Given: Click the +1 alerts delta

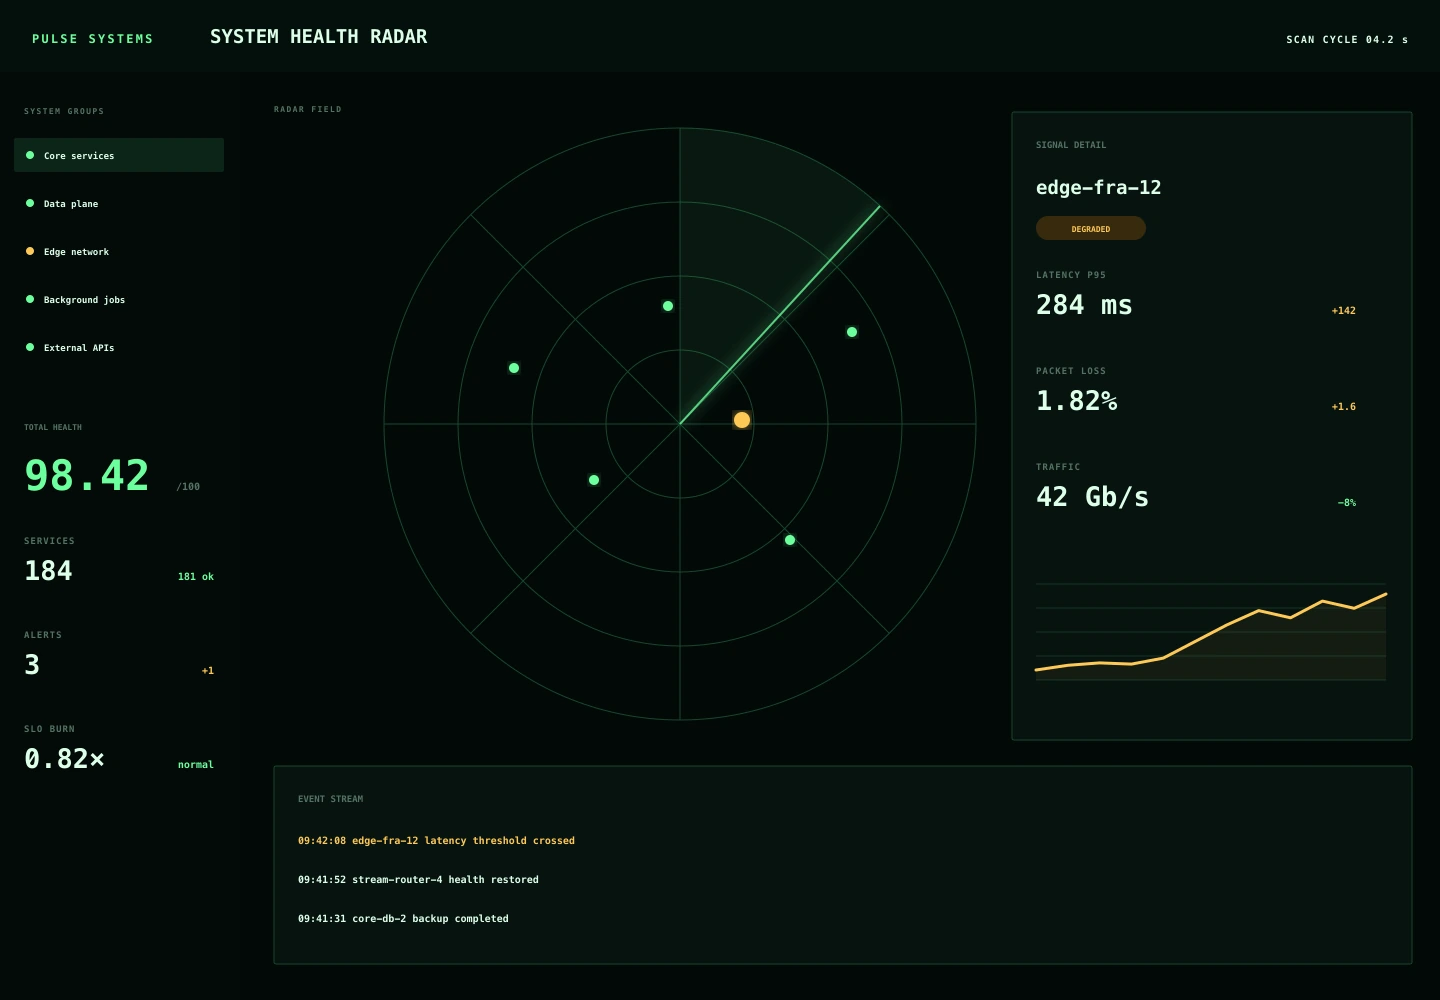Looking at the screenshot, I should [207, 670].
